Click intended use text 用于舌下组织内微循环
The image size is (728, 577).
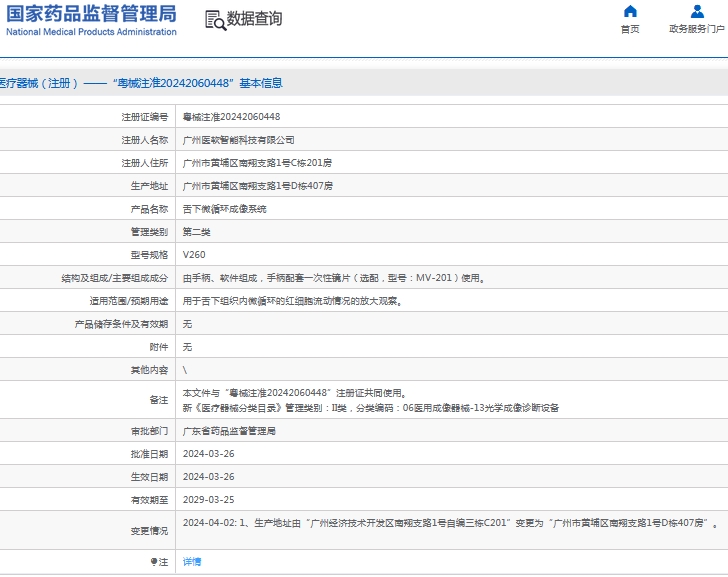292,301
